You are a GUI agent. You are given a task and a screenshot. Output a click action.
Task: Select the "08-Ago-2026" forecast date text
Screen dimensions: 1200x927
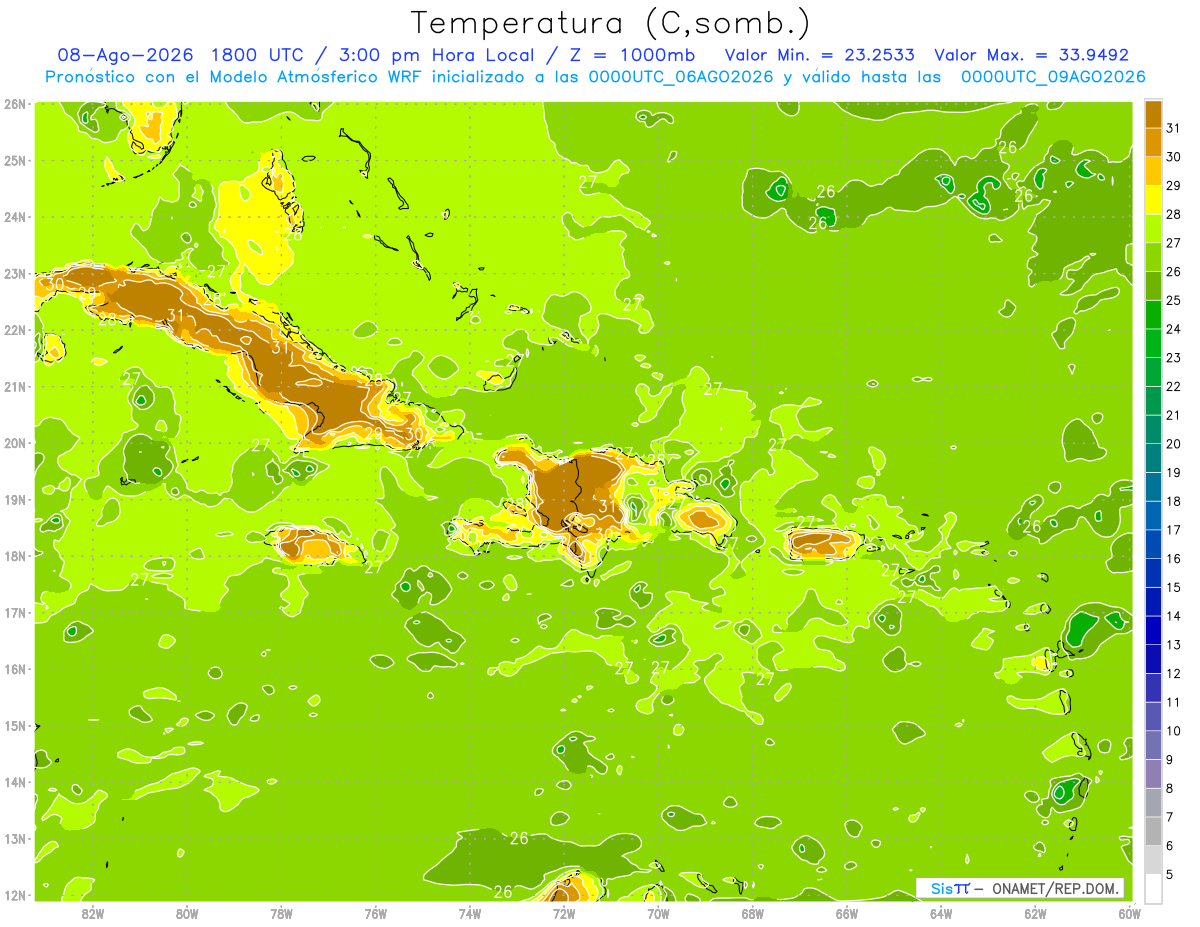(124, 56)
